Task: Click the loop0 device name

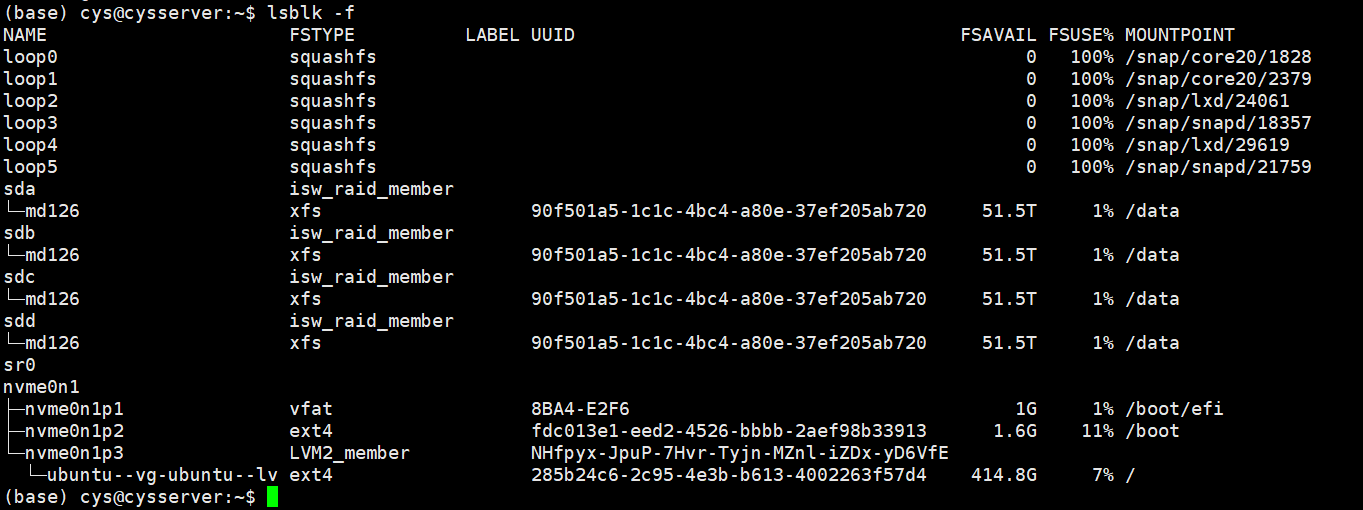Action: pyautogui.click(x=31, y=57)
